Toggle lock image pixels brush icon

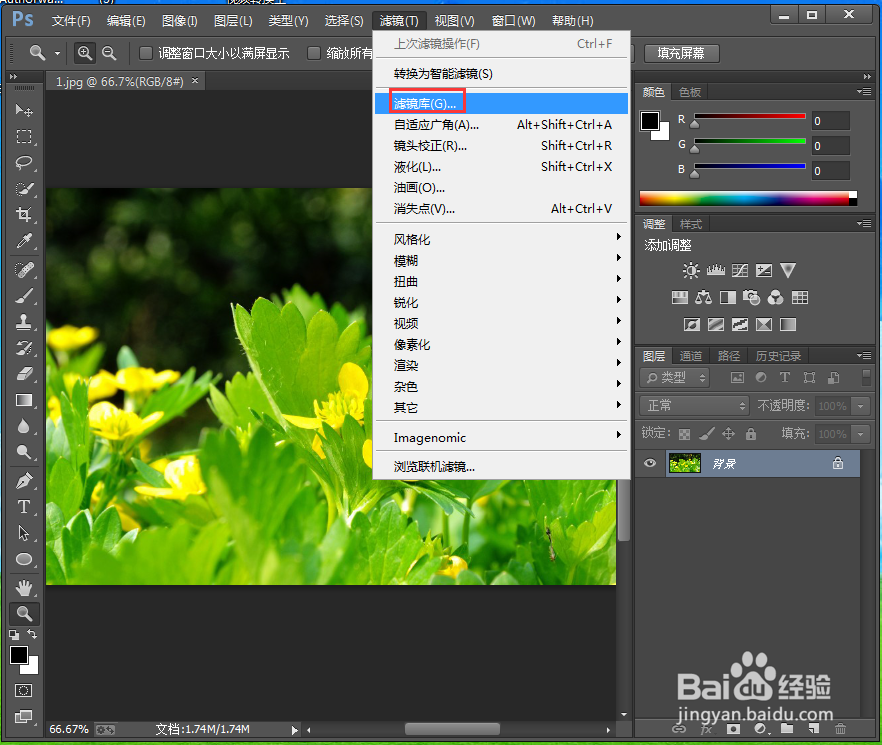(x=706, y=433)
